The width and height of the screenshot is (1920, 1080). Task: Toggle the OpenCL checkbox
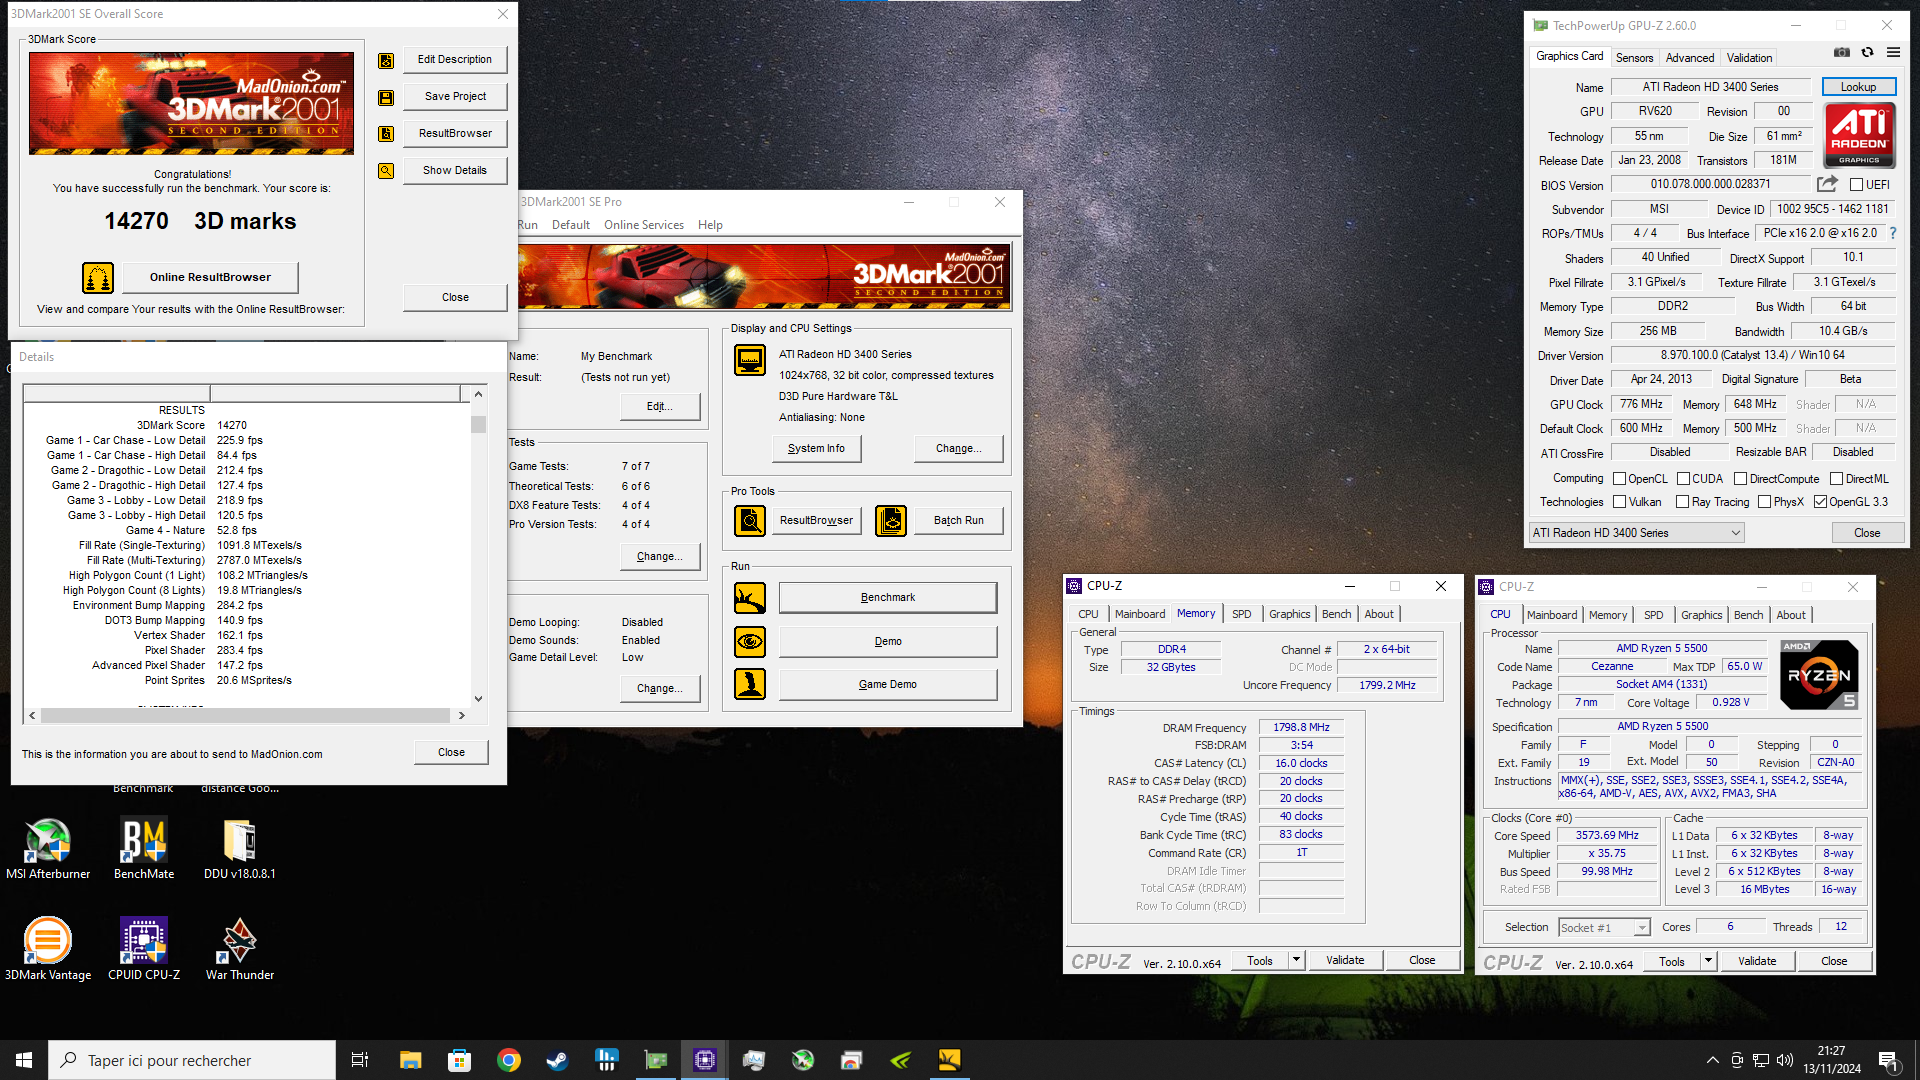click(x=1619, y=479)
